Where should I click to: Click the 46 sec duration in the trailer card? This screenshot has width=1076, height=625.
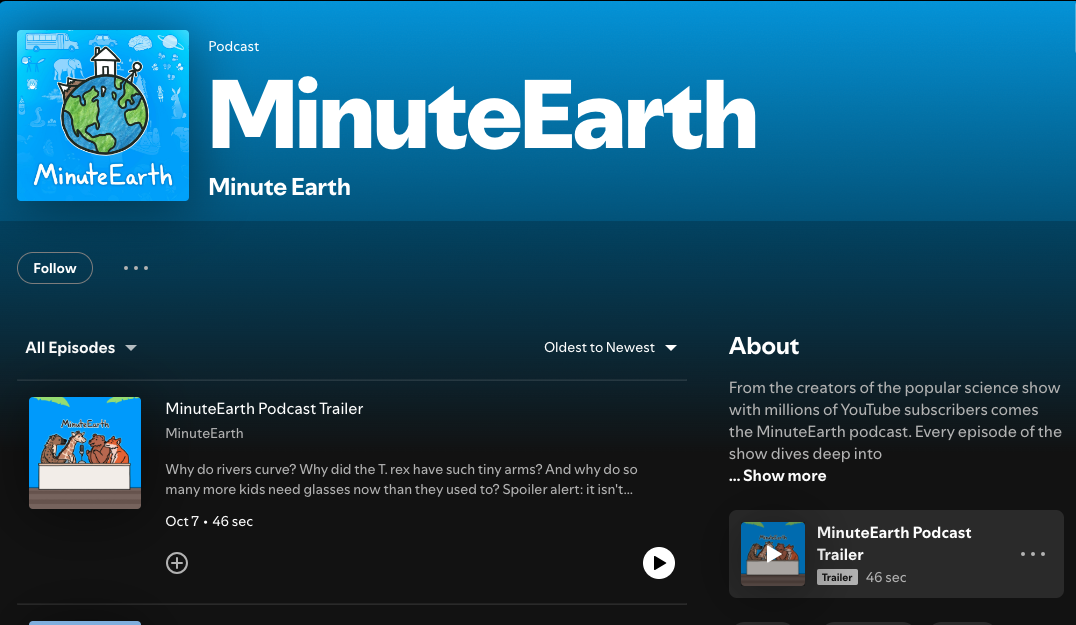point(886,578)
